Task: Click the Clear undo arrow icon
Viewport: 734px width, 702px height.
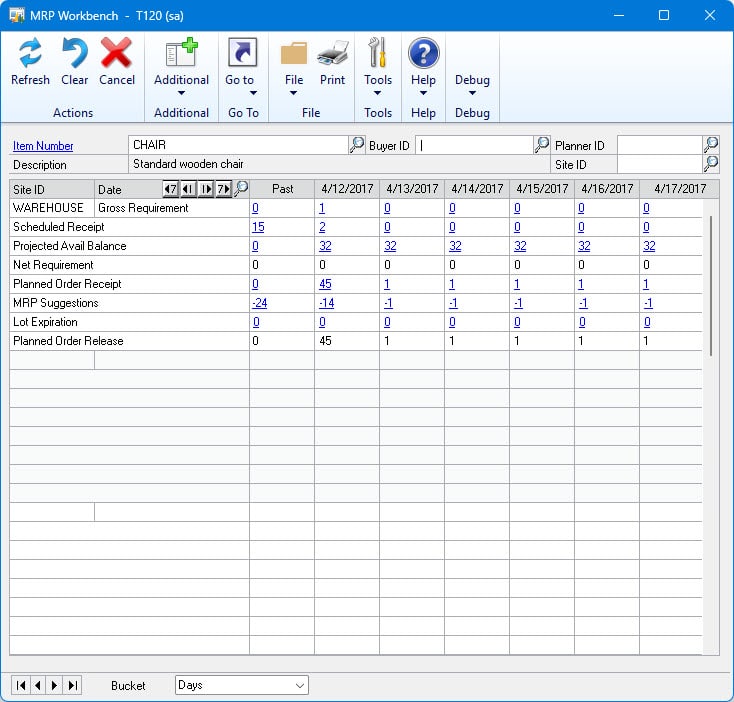Action: coord(74,55)
